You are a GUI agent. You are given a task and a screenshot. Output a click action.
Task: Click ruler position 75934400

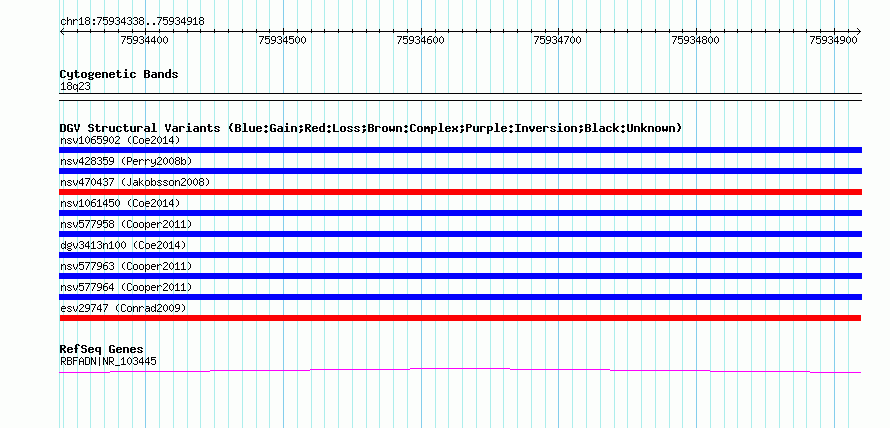click(x=144, y=40)
